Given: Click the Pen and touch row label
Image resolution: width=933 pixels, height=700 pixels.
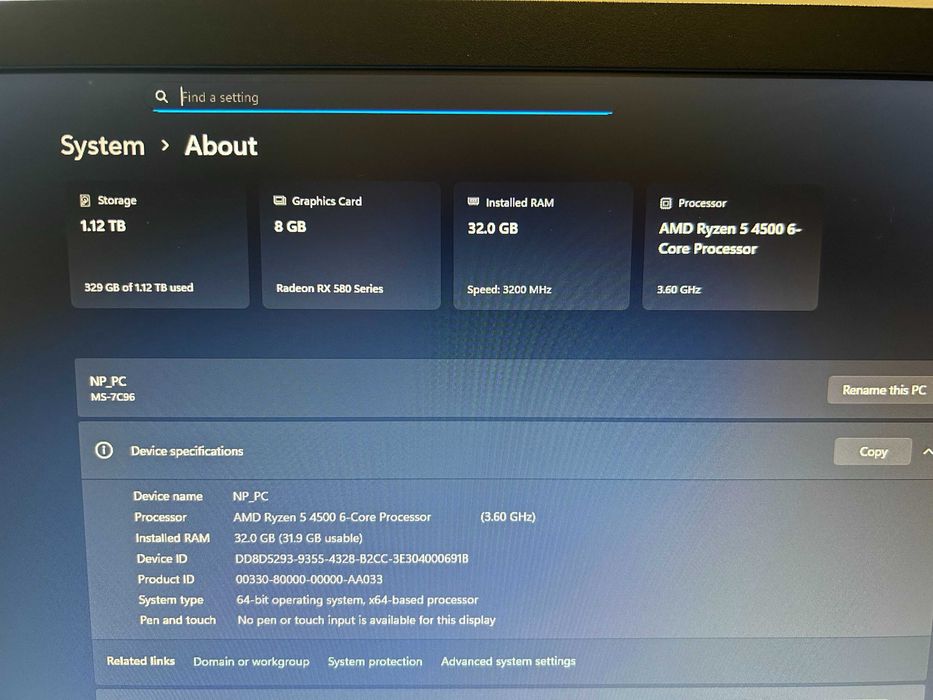Looking at the screenshot, I should pos(178,620).
